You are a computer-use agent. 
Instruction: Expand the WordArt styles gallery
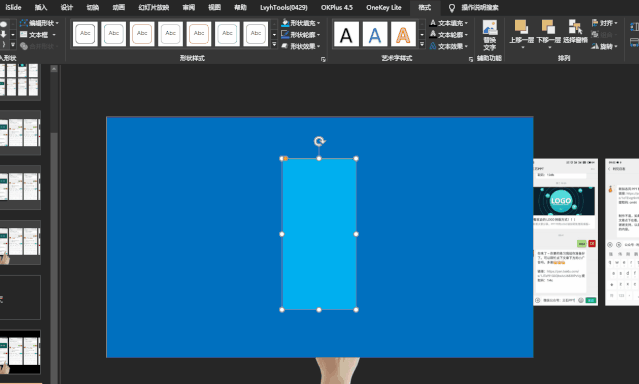point(422,44)
